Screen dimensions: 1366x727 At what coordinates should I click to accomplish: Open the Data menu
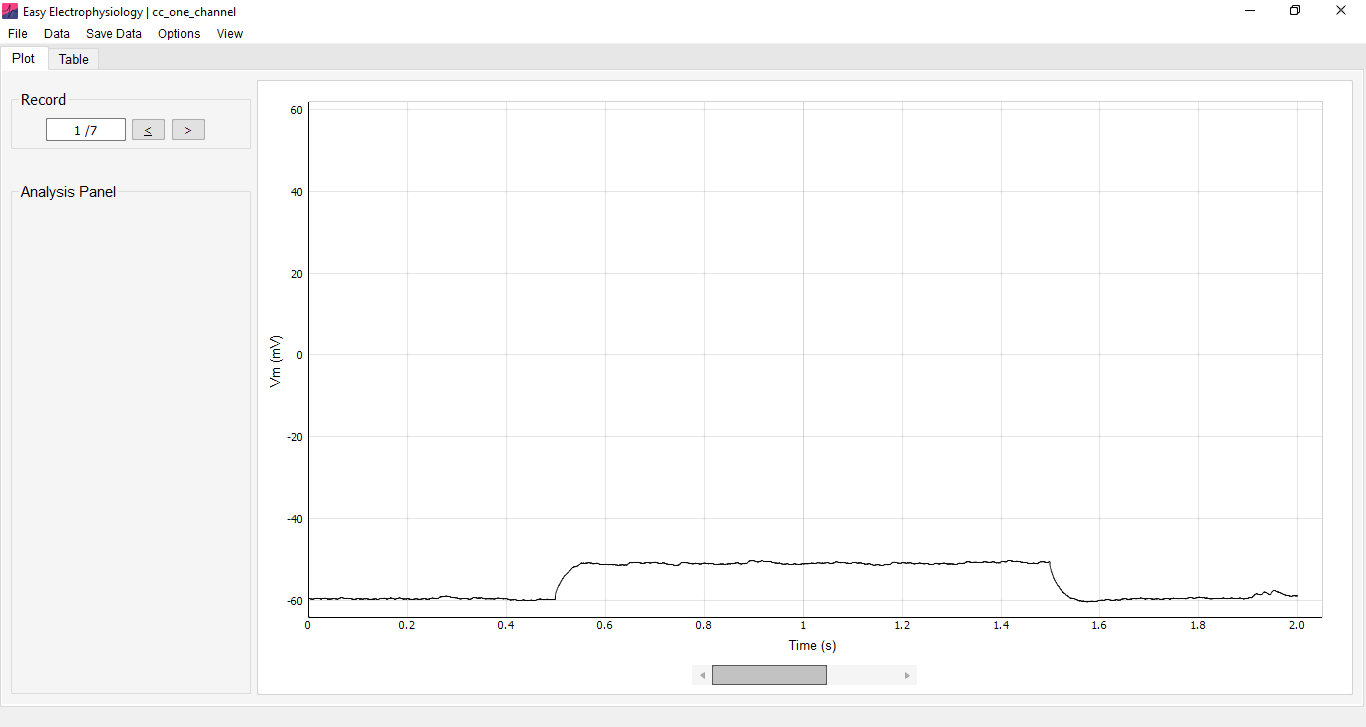point(57,33)
